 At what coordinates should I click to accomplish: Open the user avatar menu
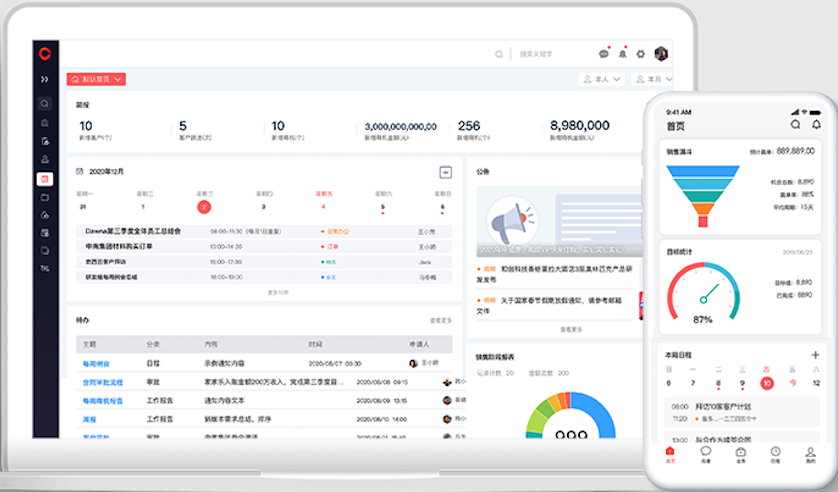[661, 53]
